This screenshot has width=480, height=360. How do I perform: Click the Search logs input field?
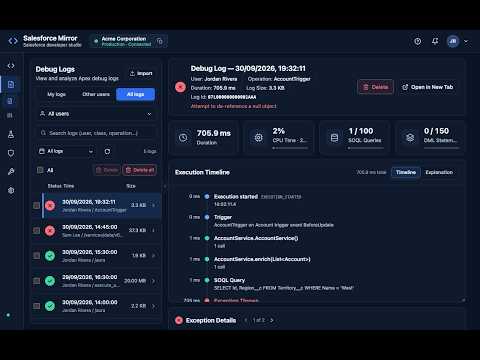click(x=96, y=133)
